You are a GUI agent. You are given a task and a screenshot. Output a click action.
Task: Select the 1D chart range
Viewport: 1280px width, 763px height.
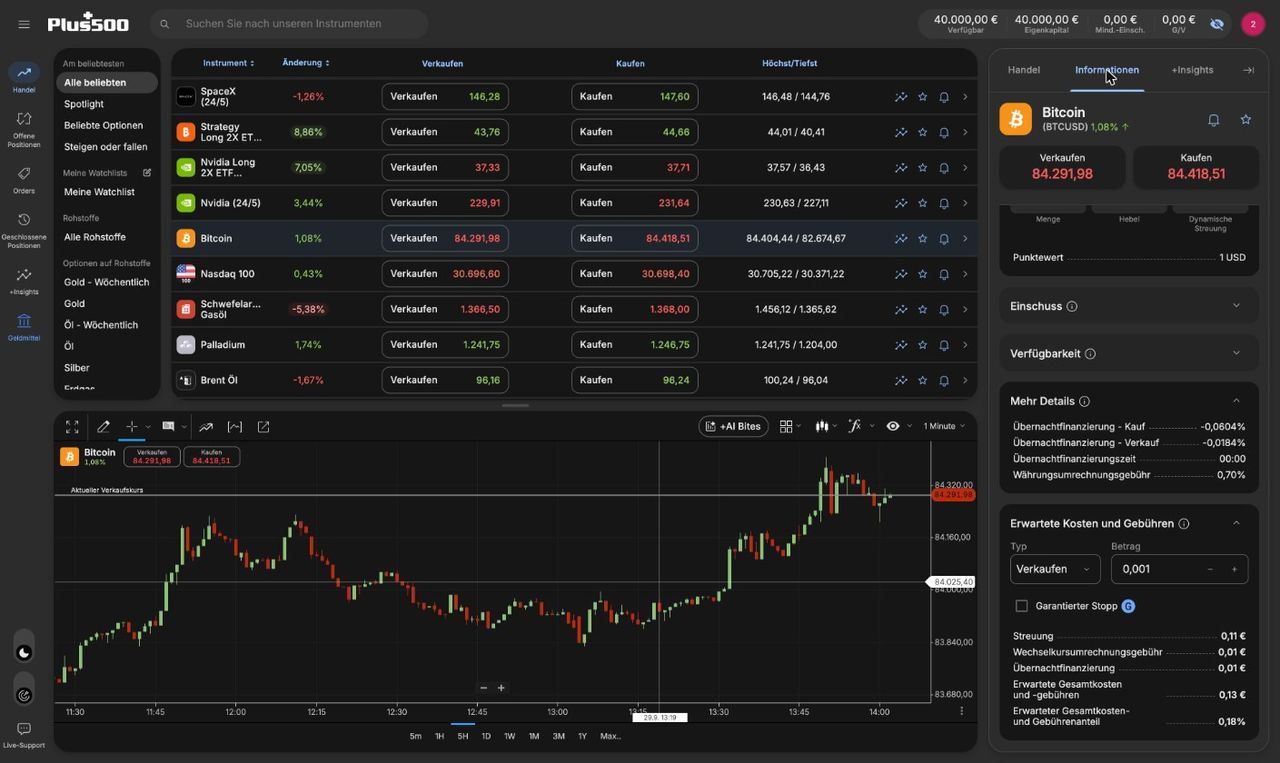pyautogui.click(x=486, y=736)
